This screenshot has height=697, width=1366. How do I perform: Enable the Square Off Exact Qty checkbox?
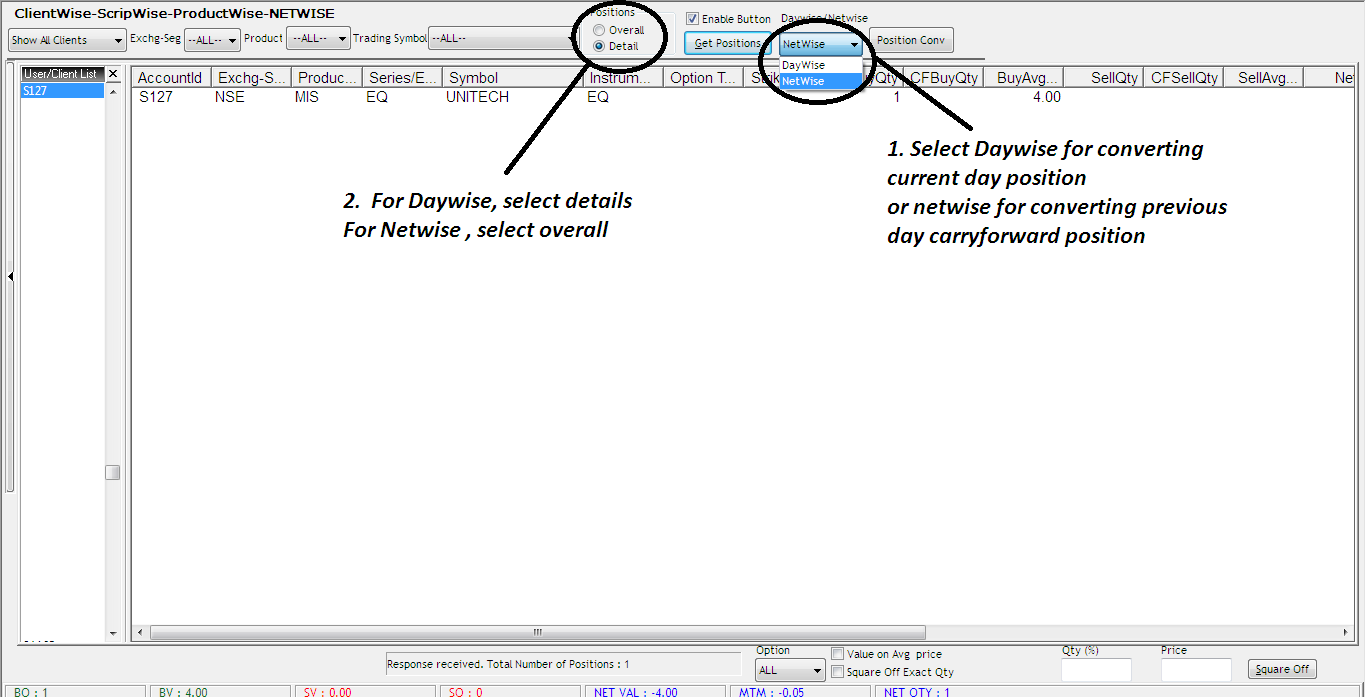(838, 672)
